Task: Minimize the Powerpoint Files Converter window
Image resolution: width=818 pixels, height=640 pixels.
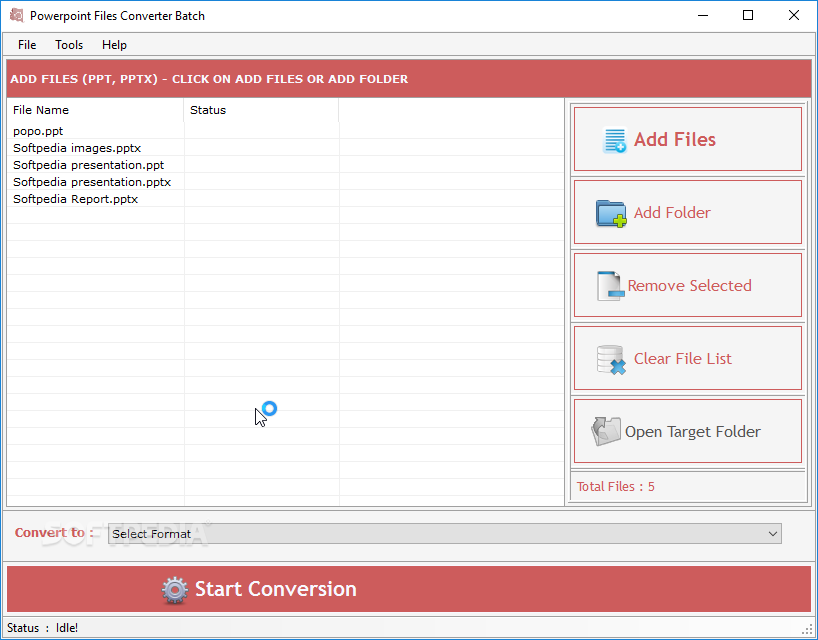Action: tap(703, 16)
